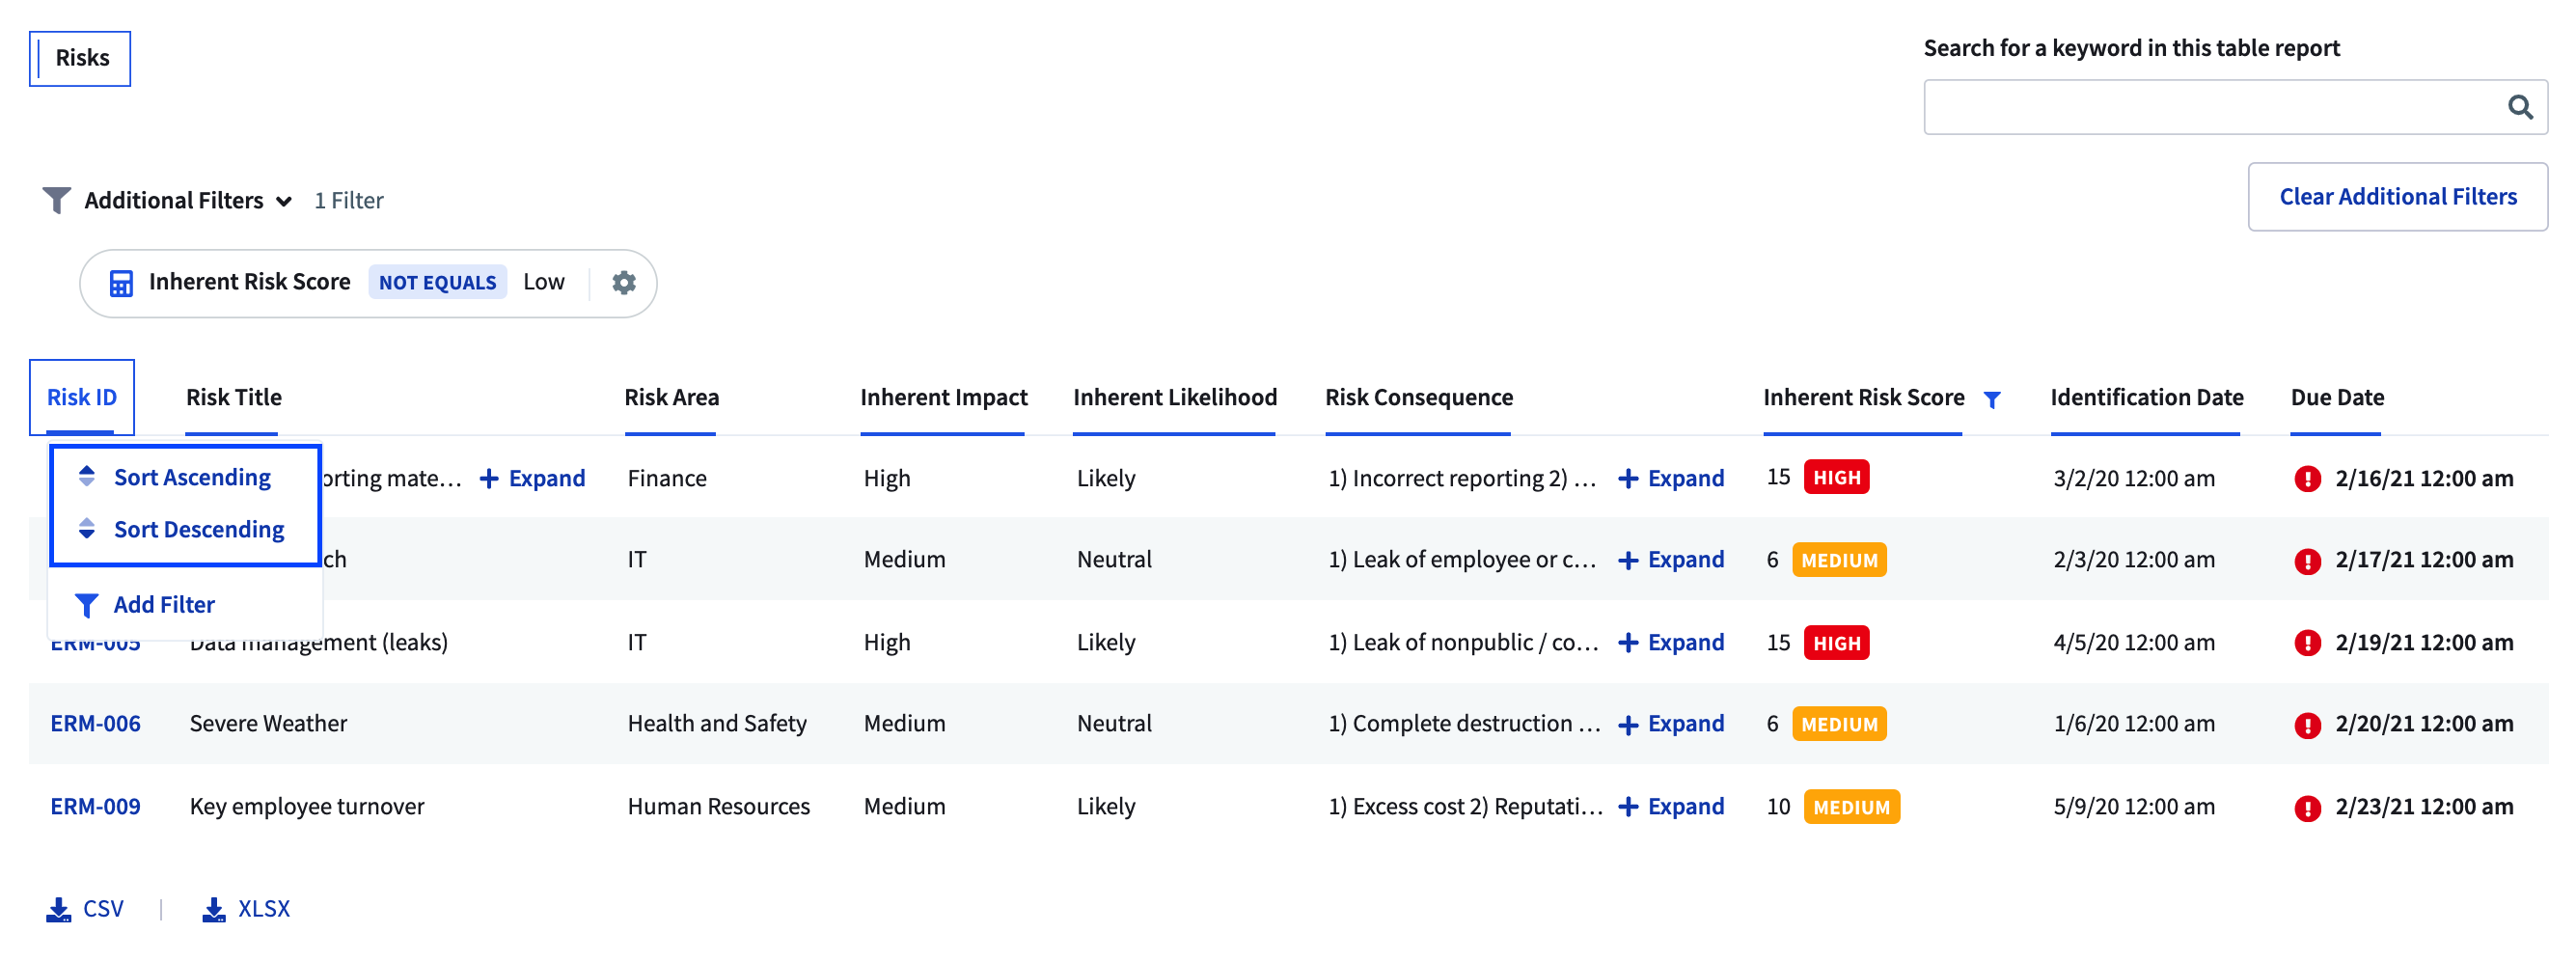
Task: Open the filter gear settings icon
Action: 624,283
